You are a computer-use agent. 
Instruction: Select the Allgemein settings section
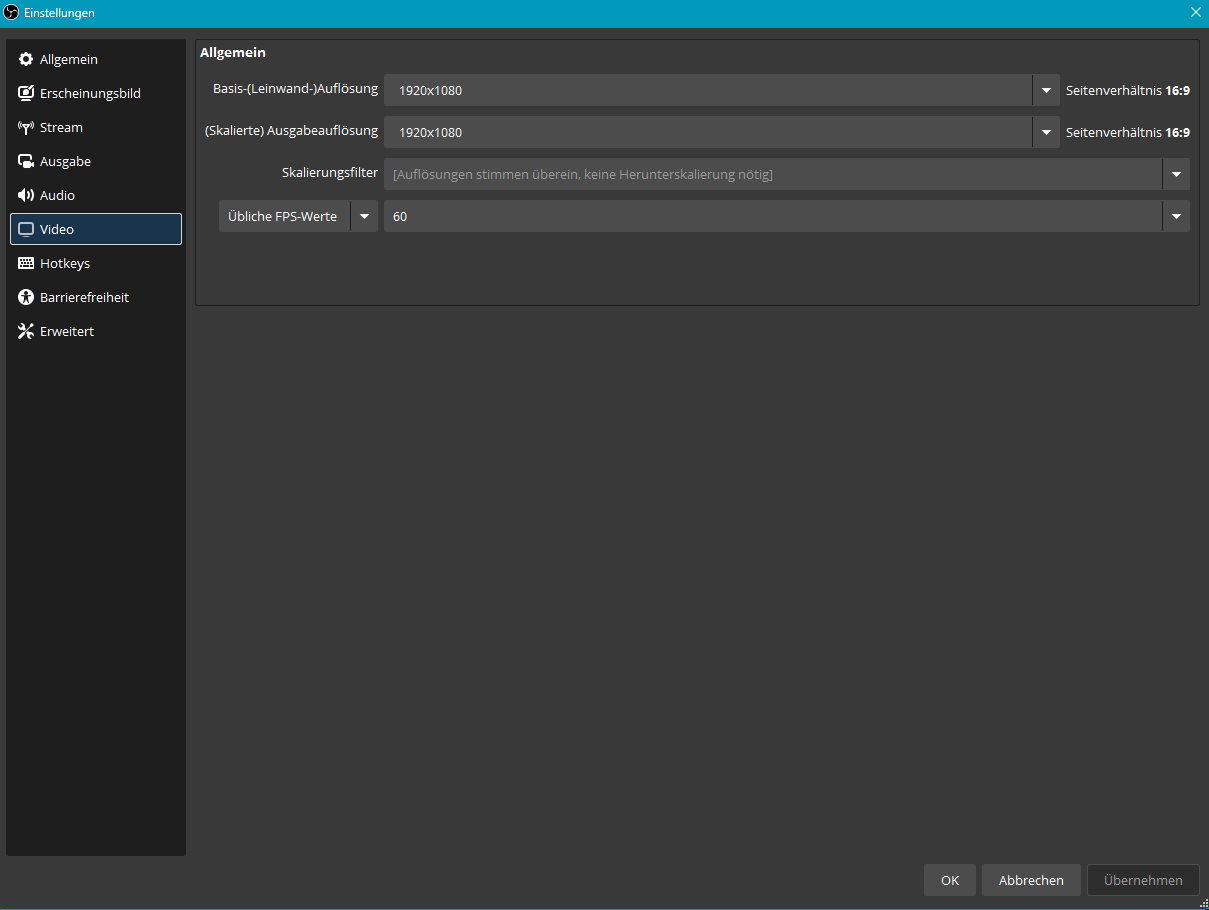point(69,58)
